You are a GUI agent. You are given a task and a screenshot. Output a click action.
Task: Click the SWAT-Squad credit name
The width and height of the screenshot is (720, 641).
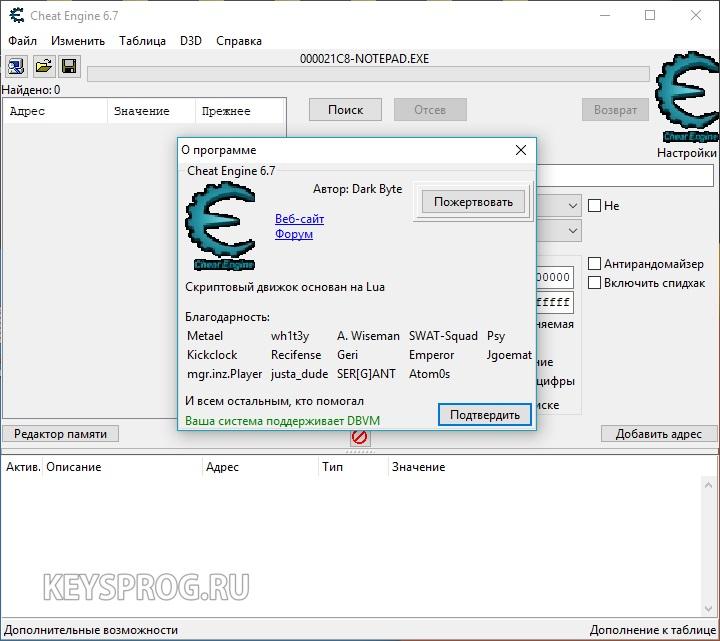click(x=443, y=336)
